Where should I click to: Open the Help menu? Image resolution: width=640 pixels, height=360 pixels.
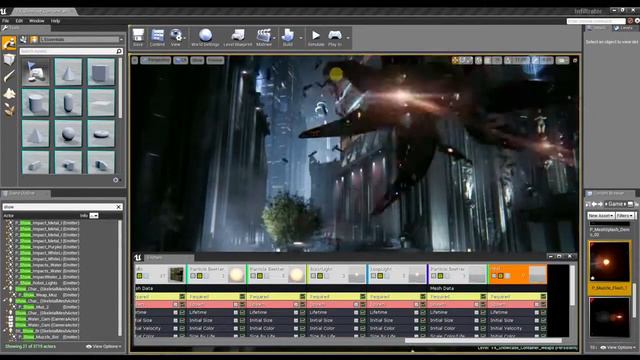tap(56, 21)
